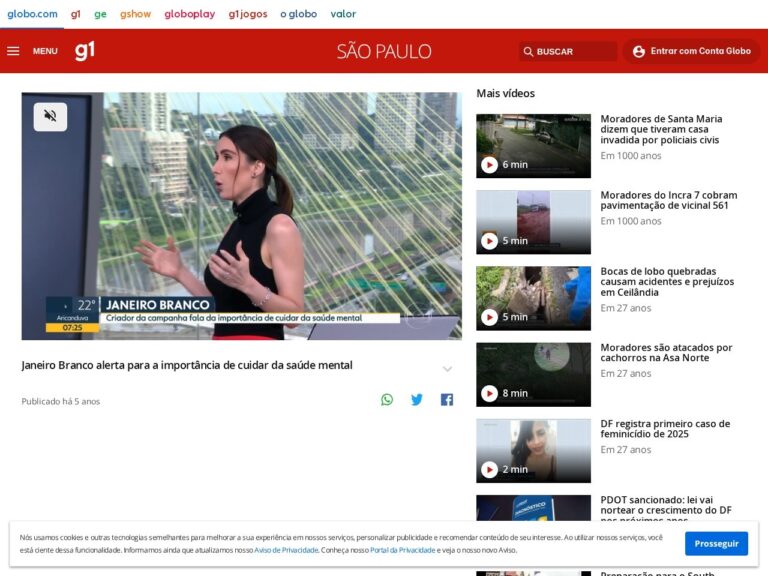768x576 pixels.
Task: Play the Bocas de lobo video
Action: click(489, 317)
